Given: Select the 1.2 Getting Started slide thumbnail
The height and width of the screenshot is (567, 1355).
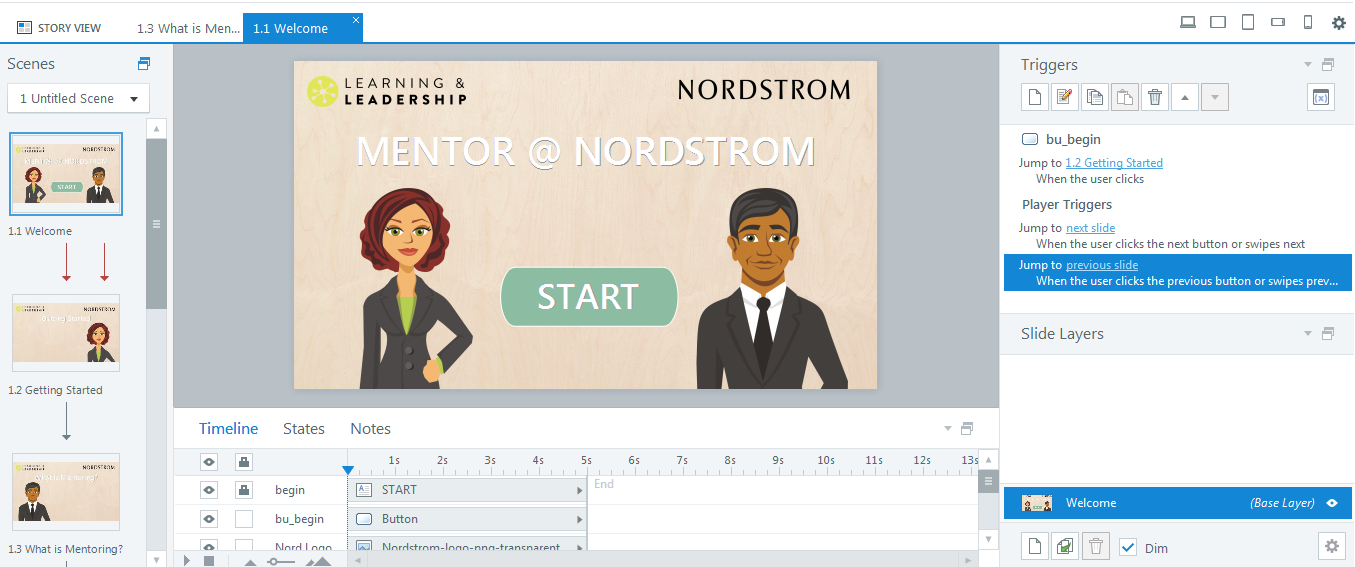Looking at the screenshot, I should 66,333.
